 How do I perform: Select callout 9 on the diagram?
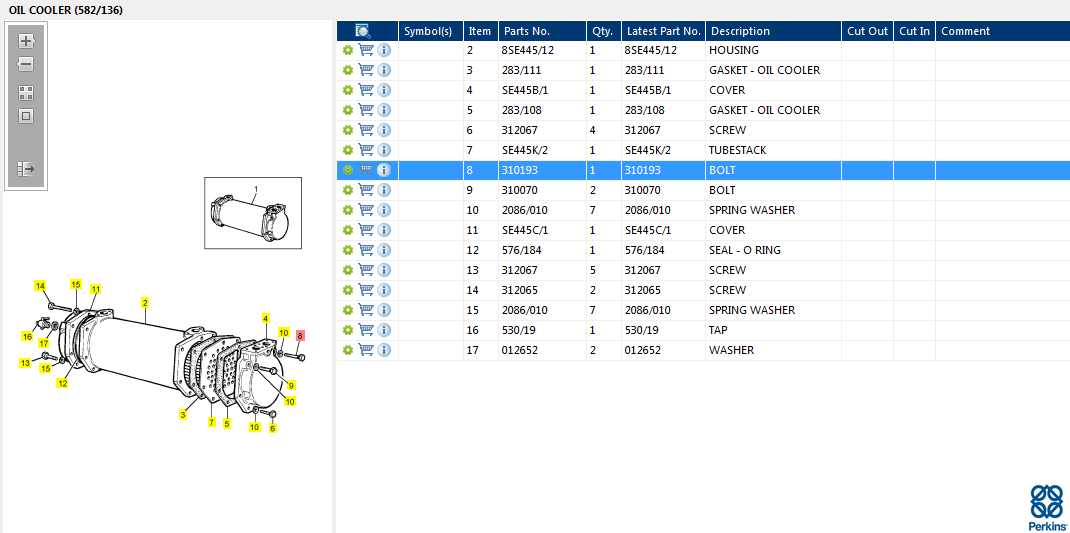point(291,385)
